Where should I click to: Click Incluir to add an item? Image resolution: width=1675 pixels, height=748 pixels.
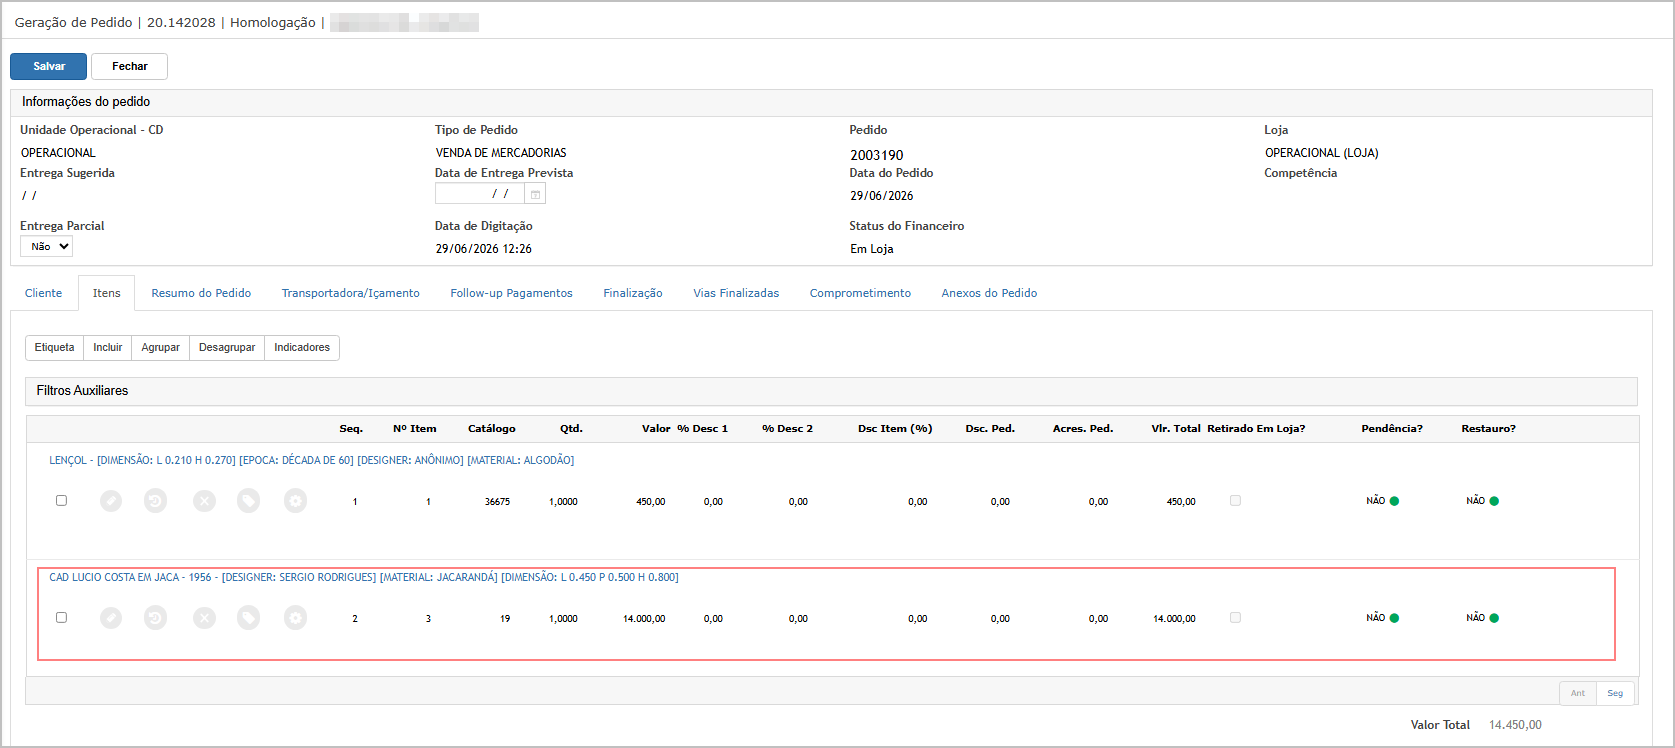(108, 347)
